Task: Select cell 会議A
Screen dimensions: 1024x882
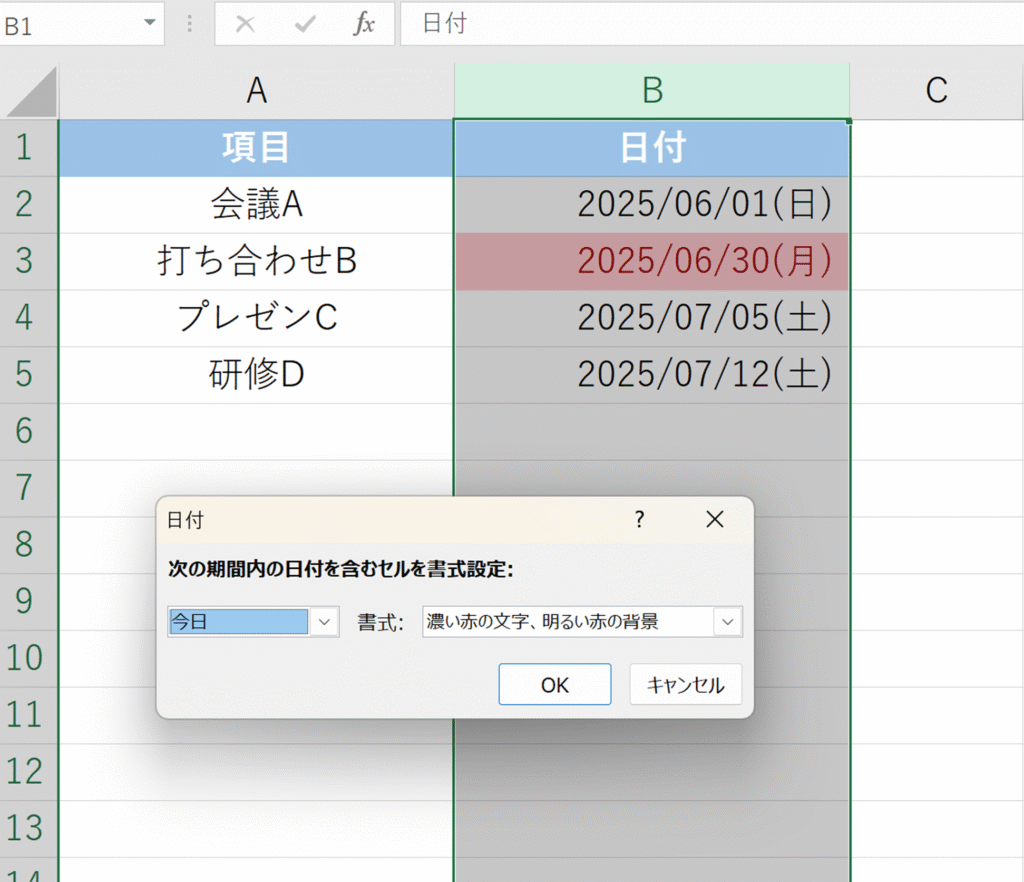Action: click(256, 204)
